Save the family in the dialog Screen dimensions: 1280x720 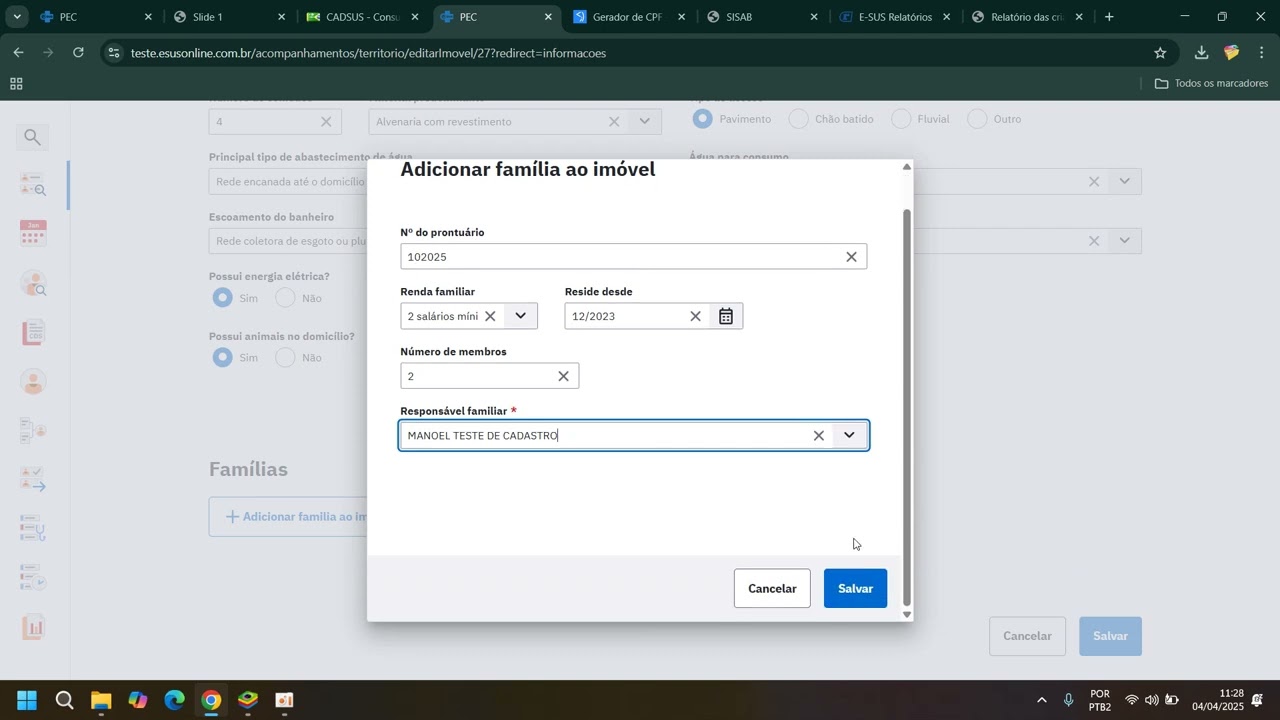(855, 589)
